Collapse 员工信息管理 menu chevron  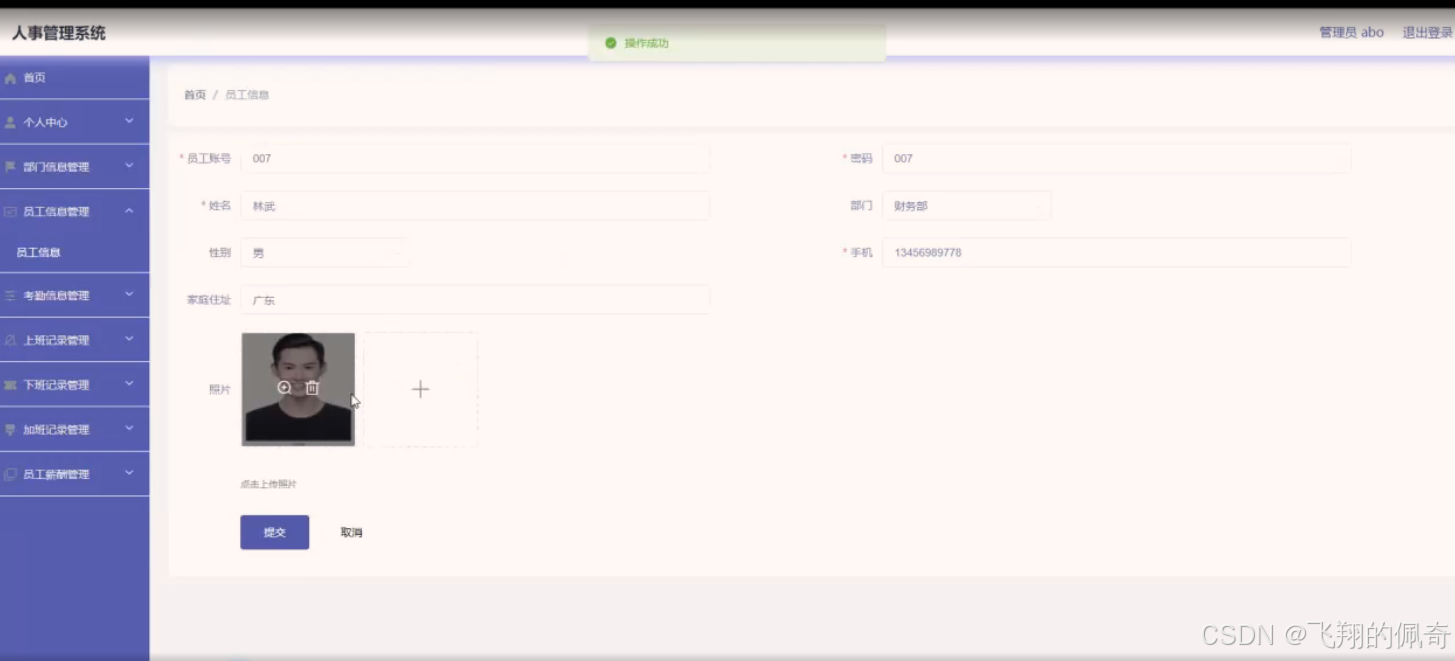(x=129, y=211)
